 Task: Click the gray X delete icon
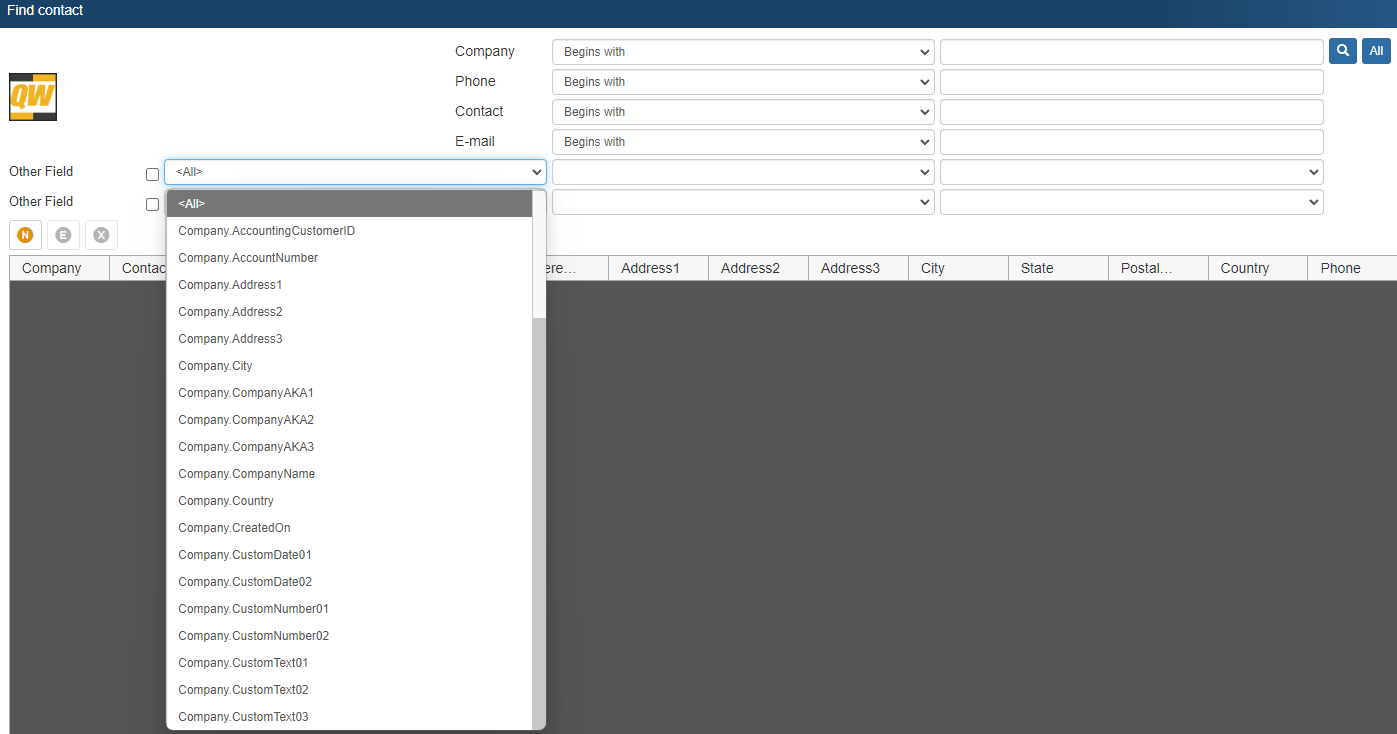pyautogui.click(x=101, y=235)
